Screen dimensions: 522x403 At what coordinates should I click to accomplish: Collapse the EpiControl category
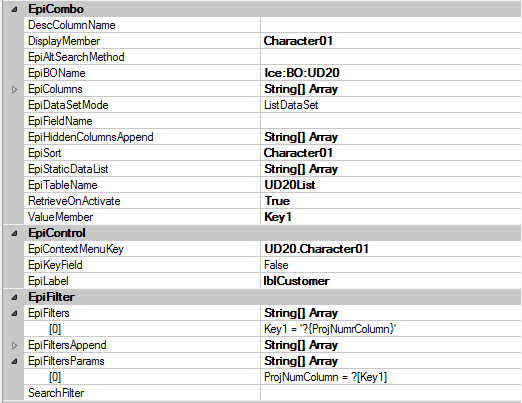(x=14, y=233)
